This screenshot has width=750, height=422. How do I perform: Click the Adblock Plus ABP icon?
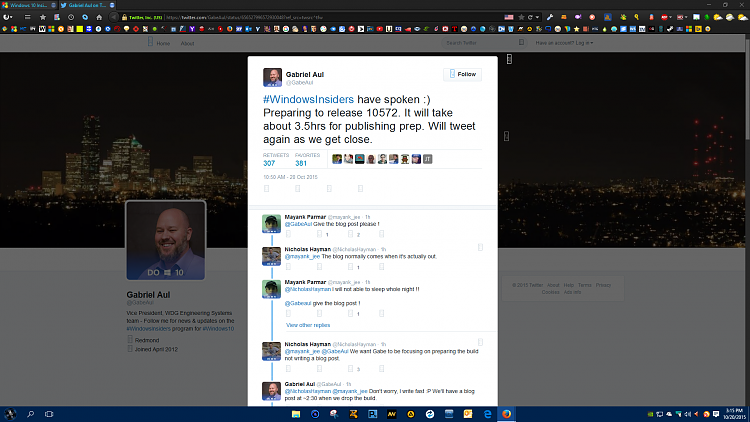coord(663,17)
